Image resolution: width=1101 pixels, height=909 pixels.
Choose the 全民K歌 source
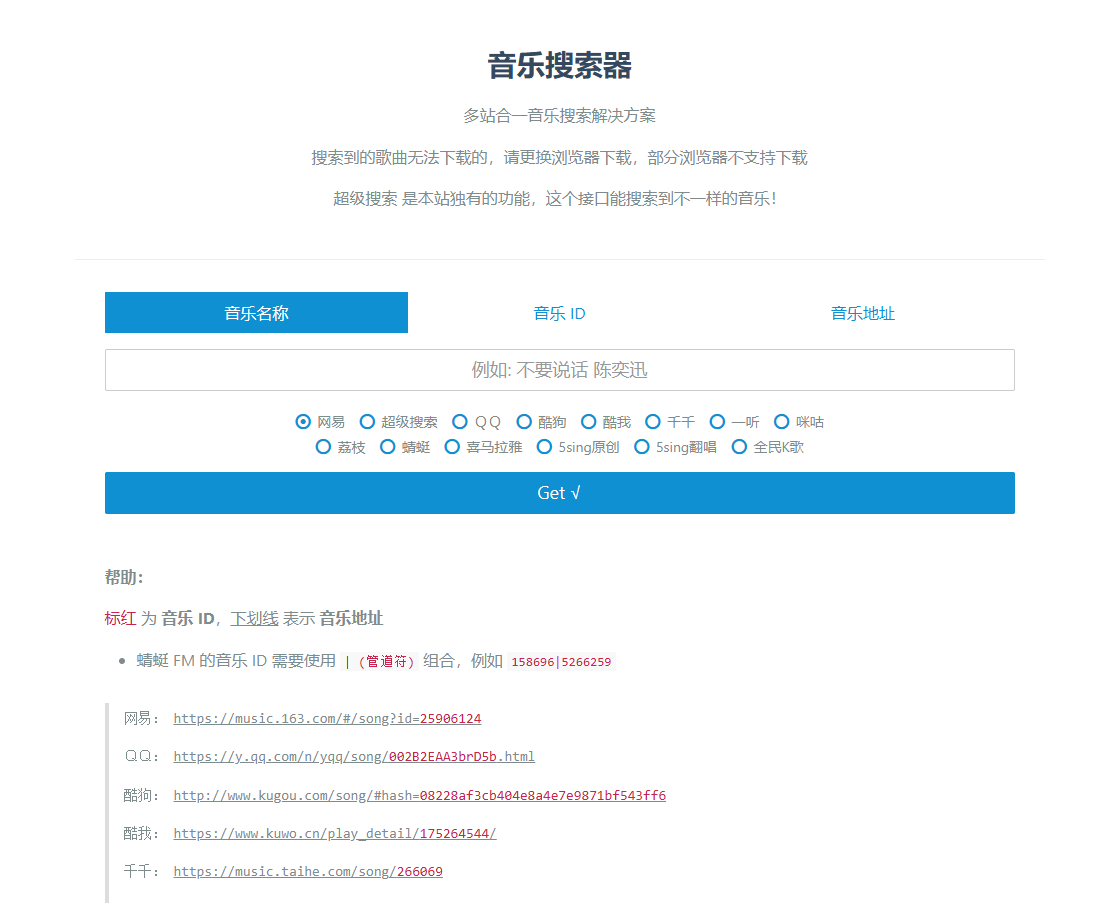(x=738, y=446)
